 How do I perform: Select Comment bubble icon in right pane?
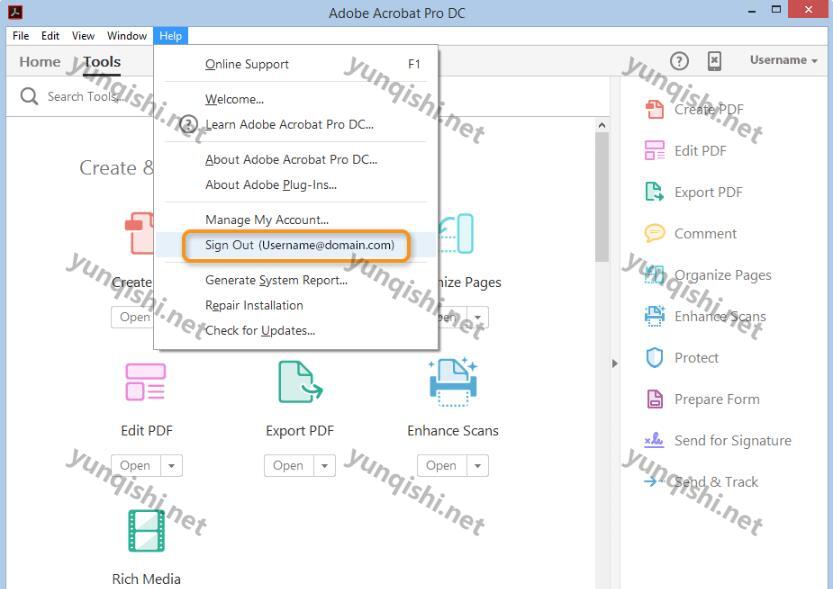(654, 233)
